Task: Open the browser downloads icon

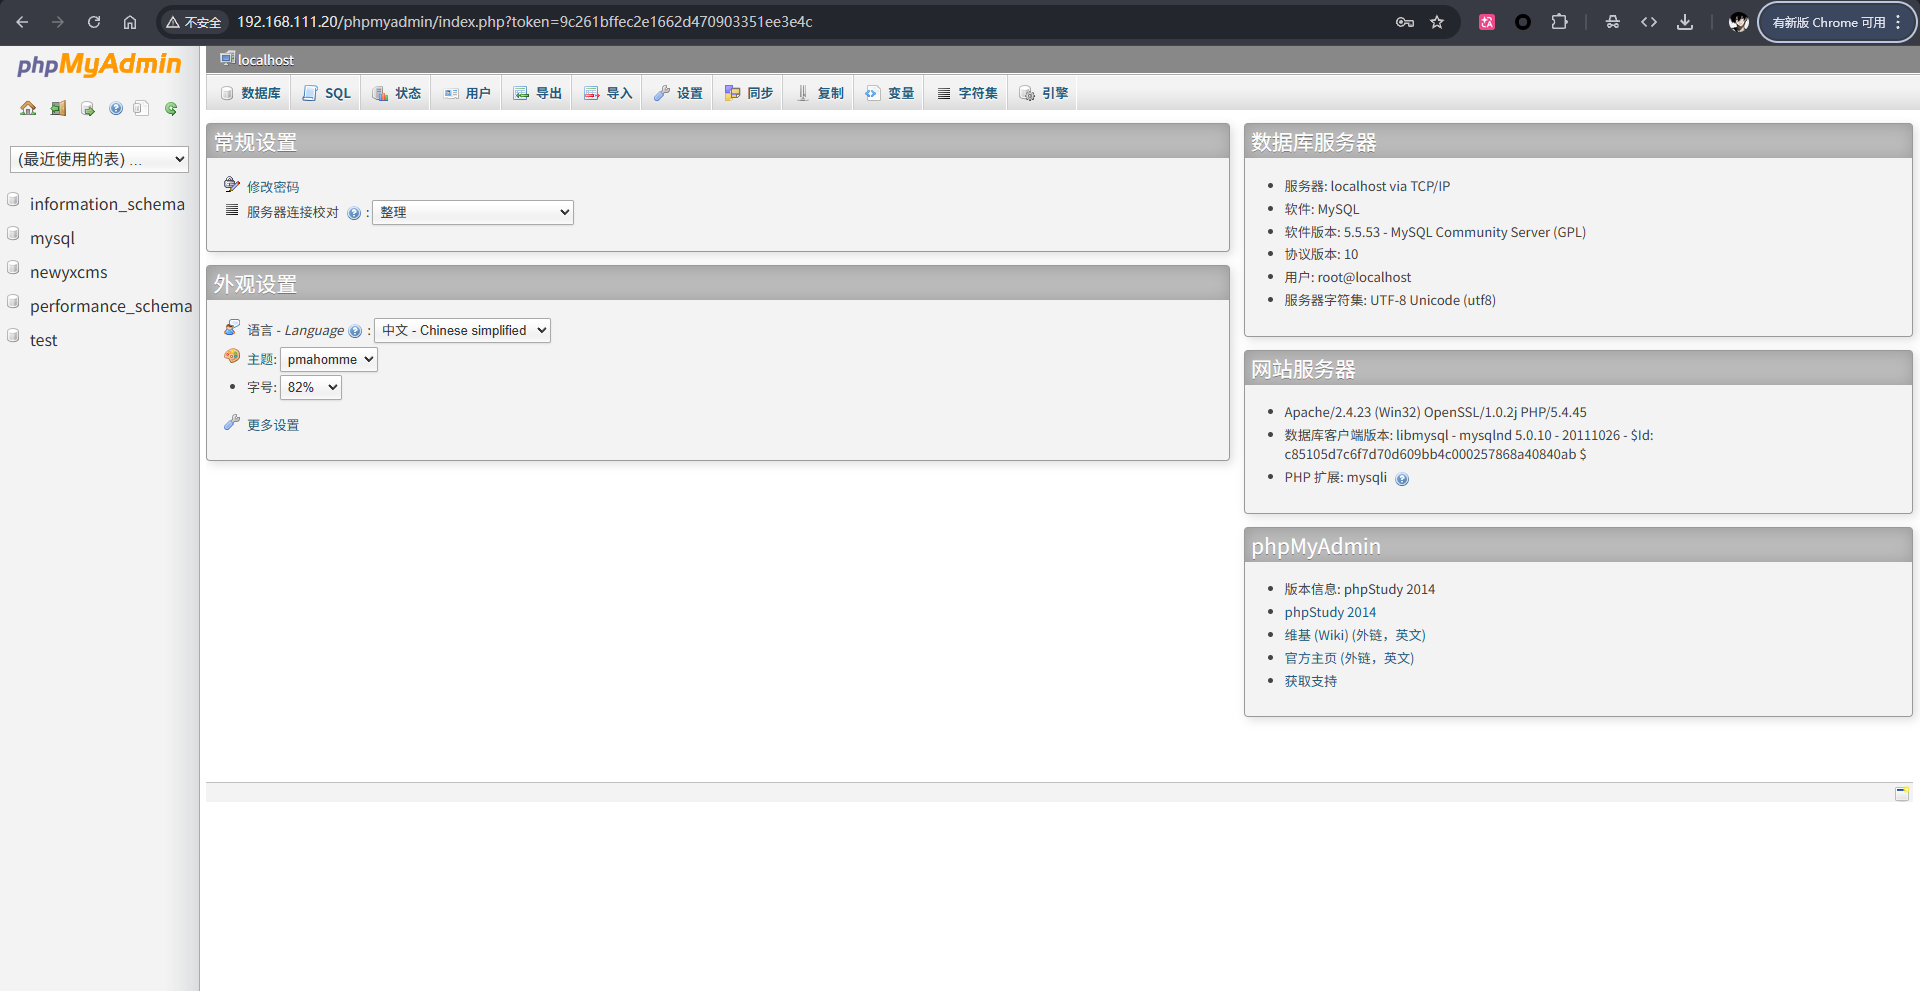Action: pos(1685,22)
